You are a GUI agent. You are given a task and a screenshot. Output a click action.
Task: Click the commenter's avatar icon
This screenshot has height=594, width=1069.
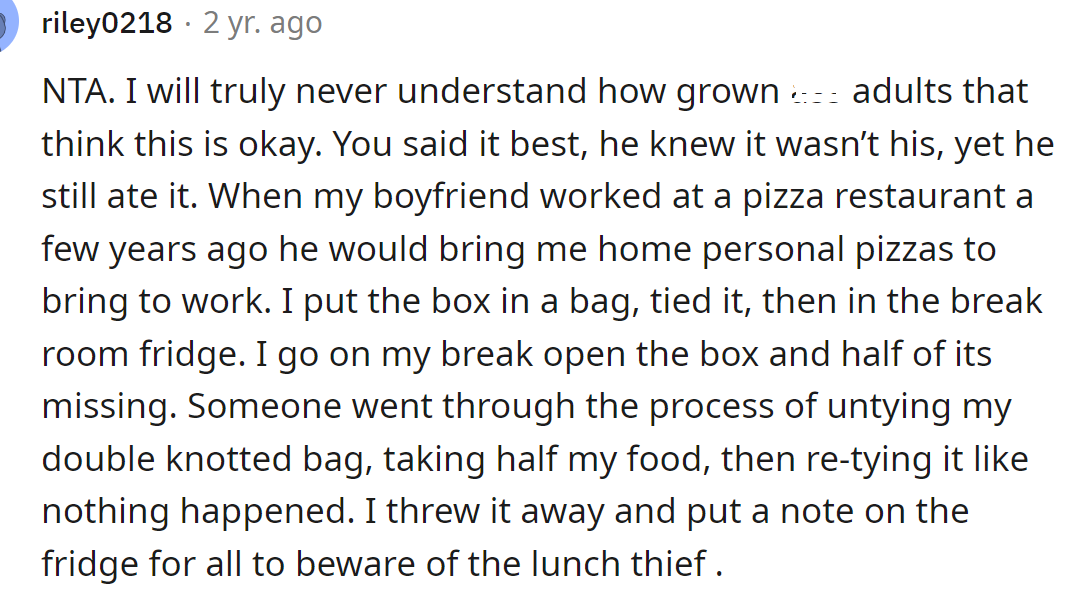pos(6,24)
